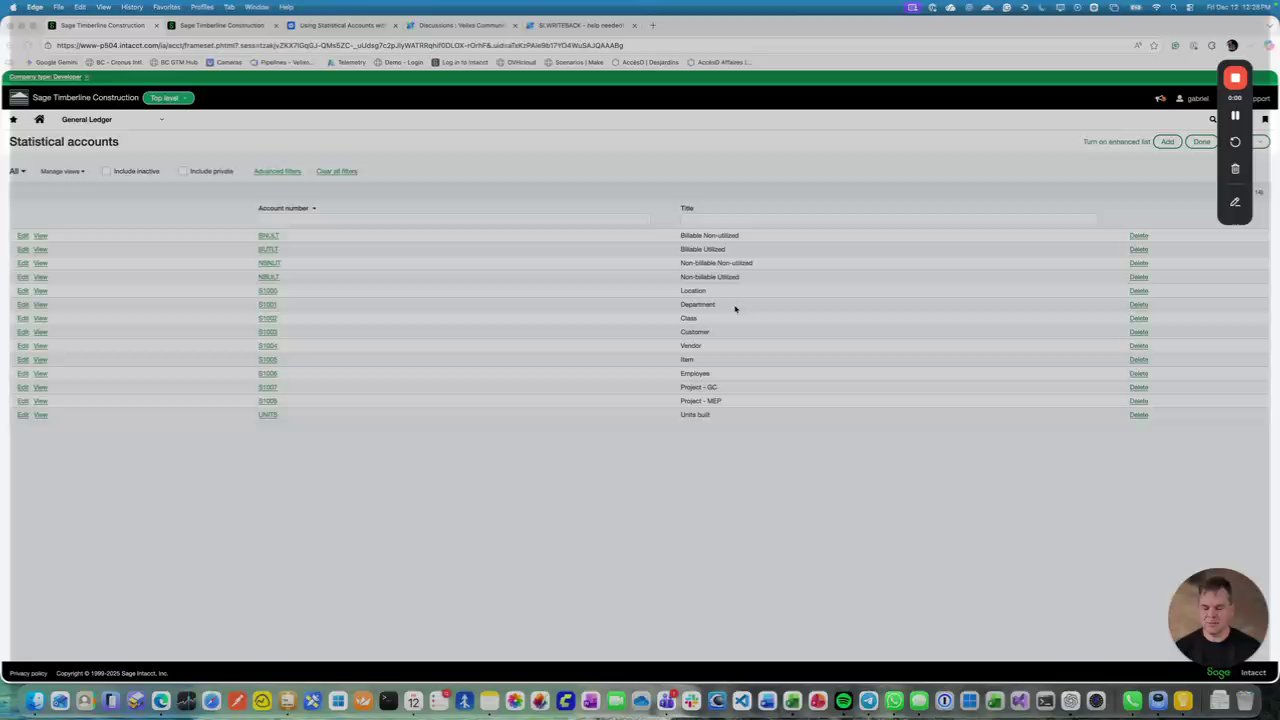
Task: Click Turn on enhanced list link
Action: click(1116, 142)
